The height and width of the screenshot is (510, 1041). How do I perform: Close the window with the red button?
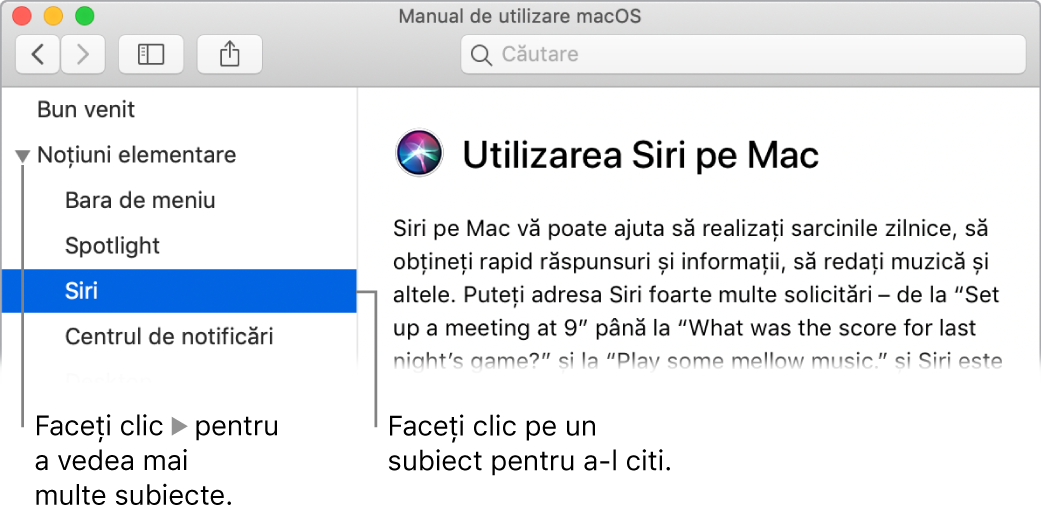22,16
